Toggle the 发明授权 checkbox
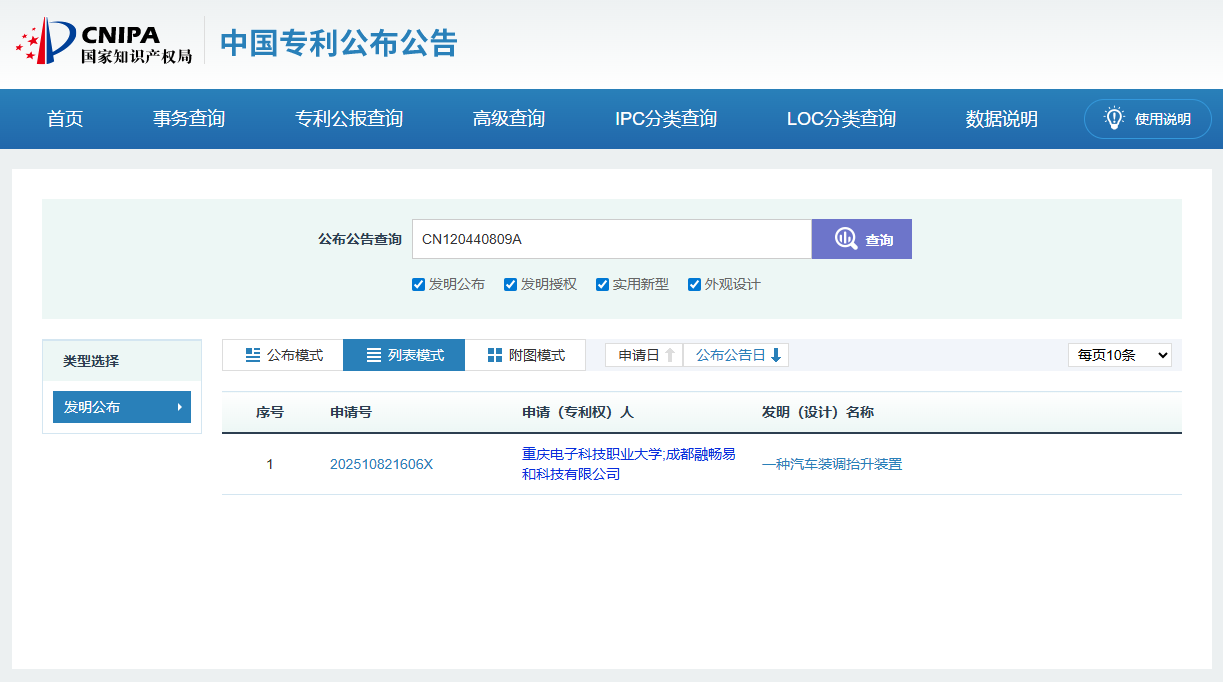This screenshot has height=682, width=1223. (510, 284)
